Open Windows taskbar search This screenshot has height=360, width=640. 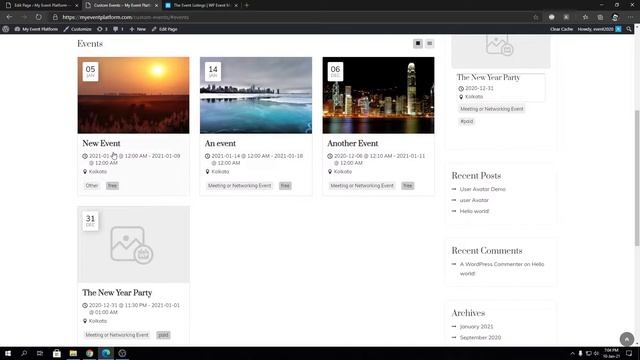pyautogui.click(x=24, y=353)
